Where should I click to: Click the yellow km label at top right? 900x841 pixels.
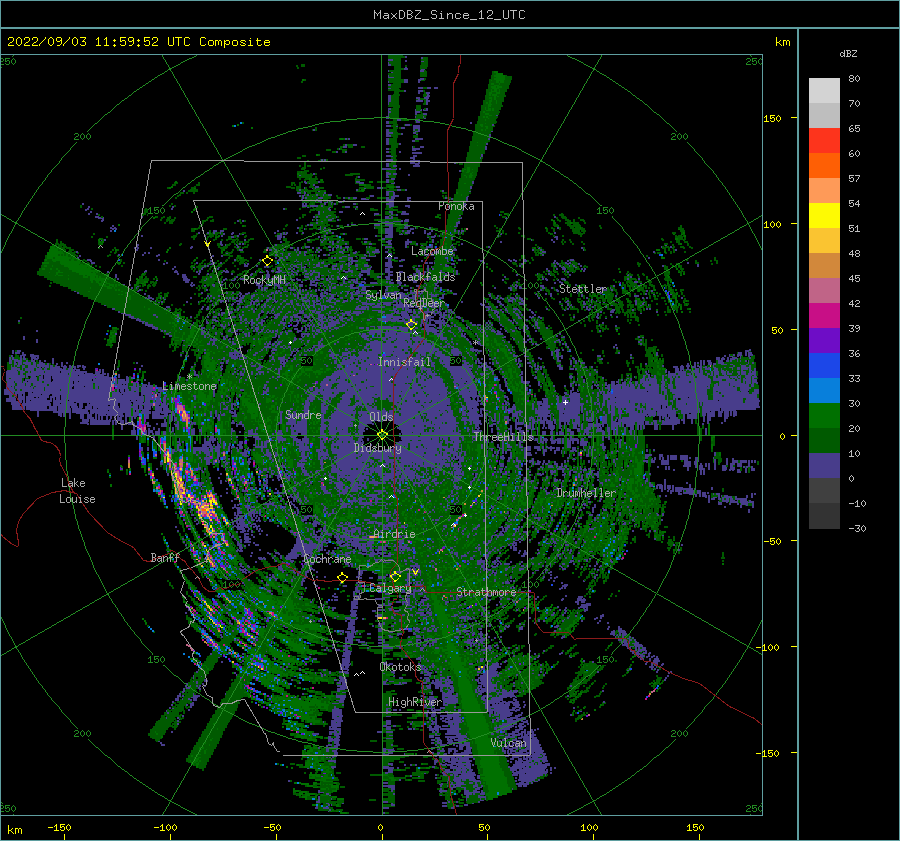coord(782,42)
